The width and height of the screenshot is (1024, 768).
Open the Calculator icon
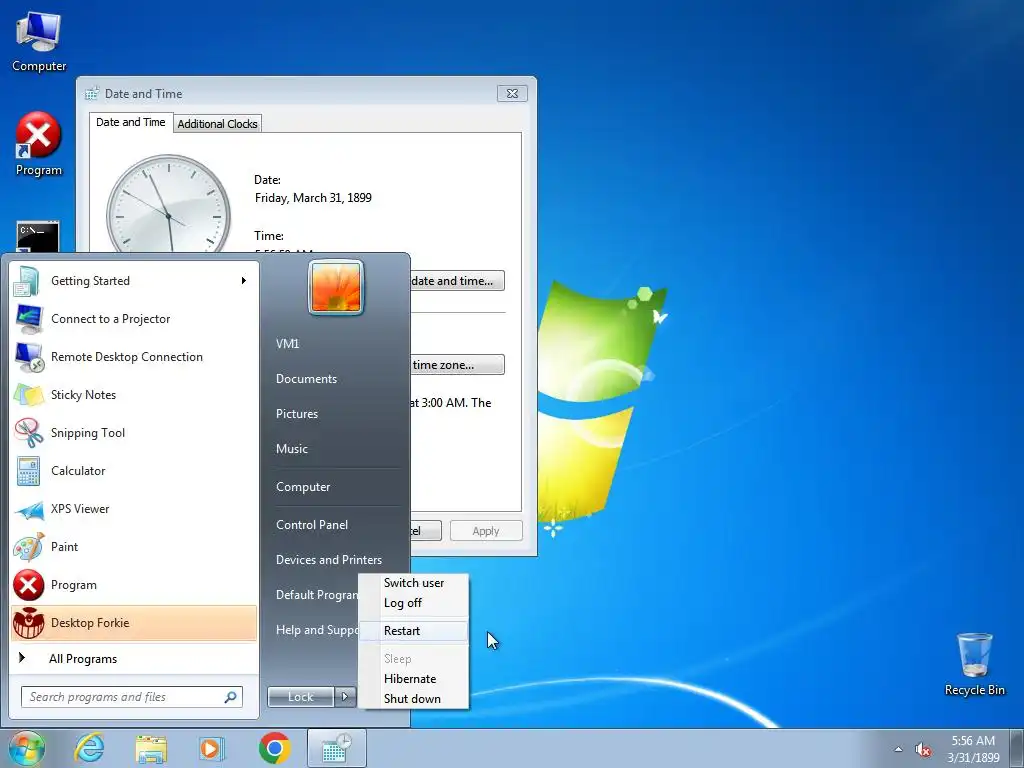coord(28,471)
